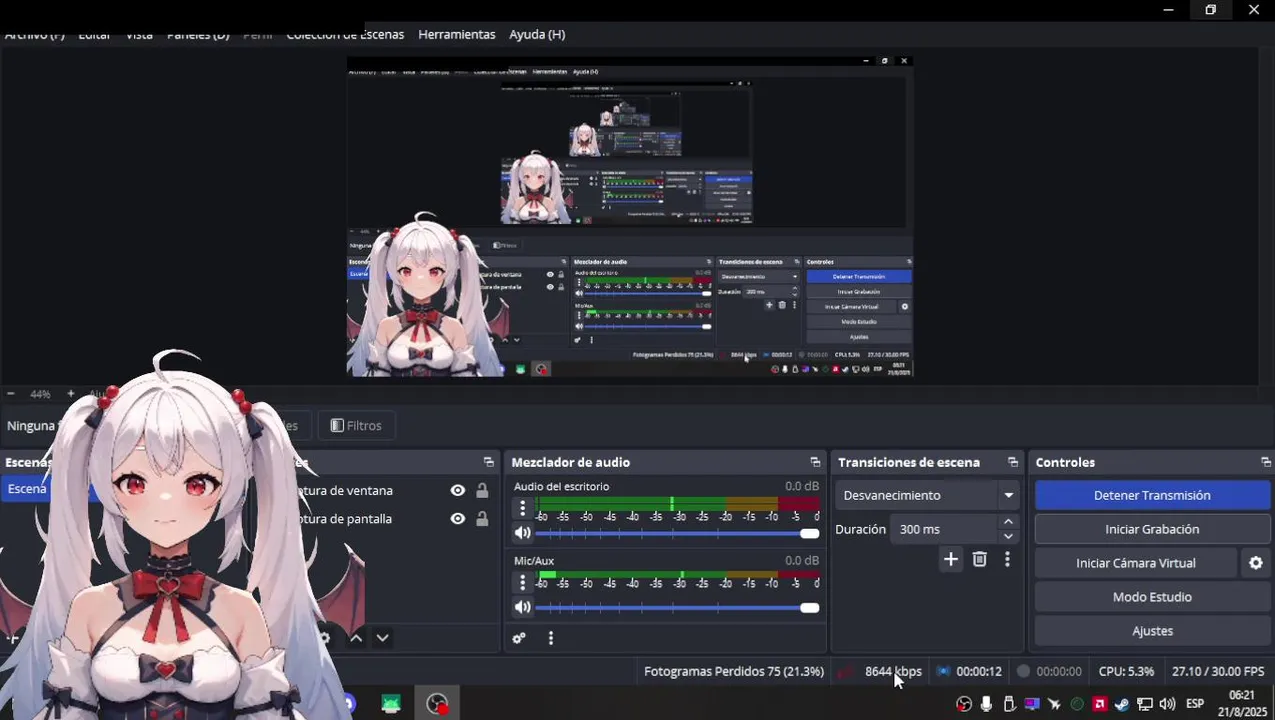The width and height of the screenshot is (1275, 720).
Task: Click the USB safely-remove tray icon
Action: 1010,704
